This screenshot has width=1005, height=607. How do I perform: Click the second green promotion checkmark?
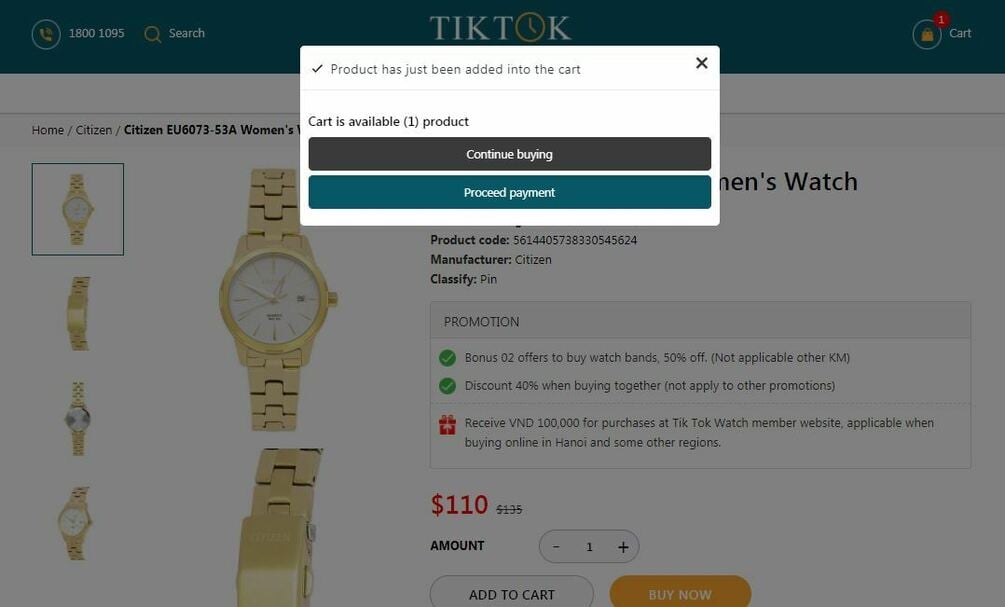447,386
